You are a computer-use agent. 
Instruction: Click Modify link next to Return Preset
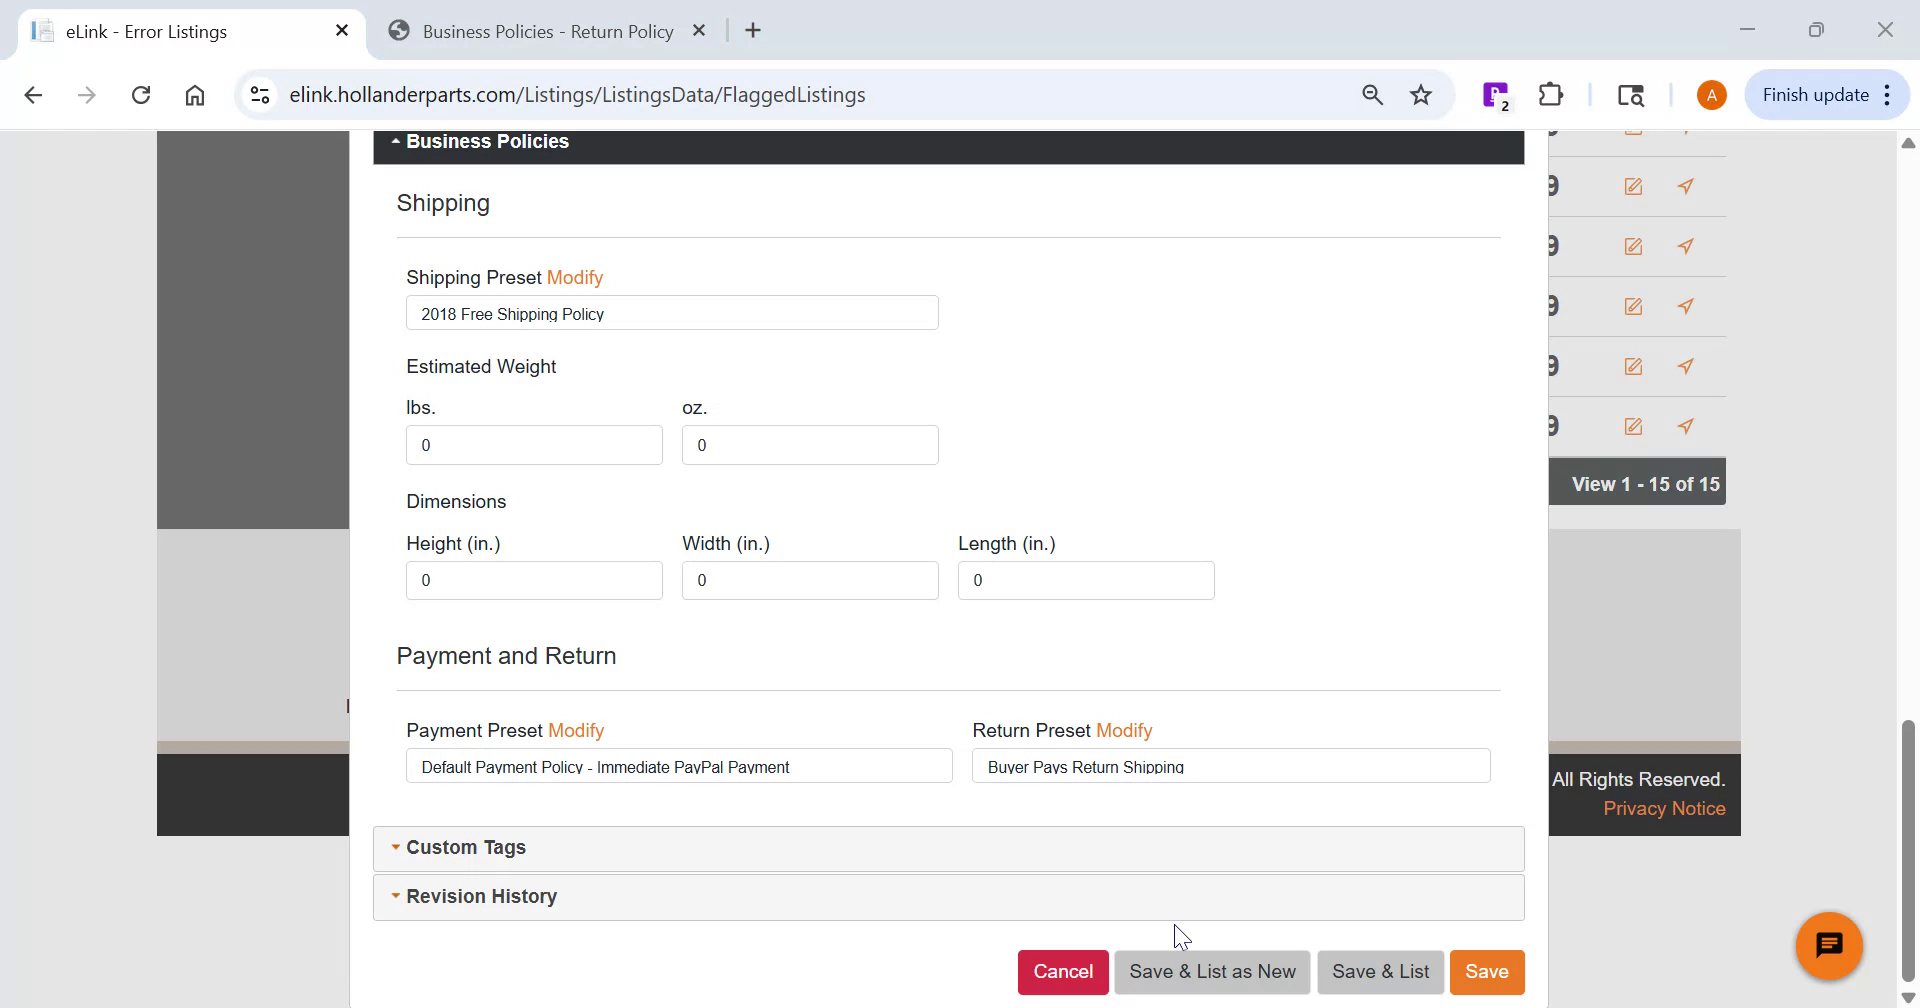1124,731
